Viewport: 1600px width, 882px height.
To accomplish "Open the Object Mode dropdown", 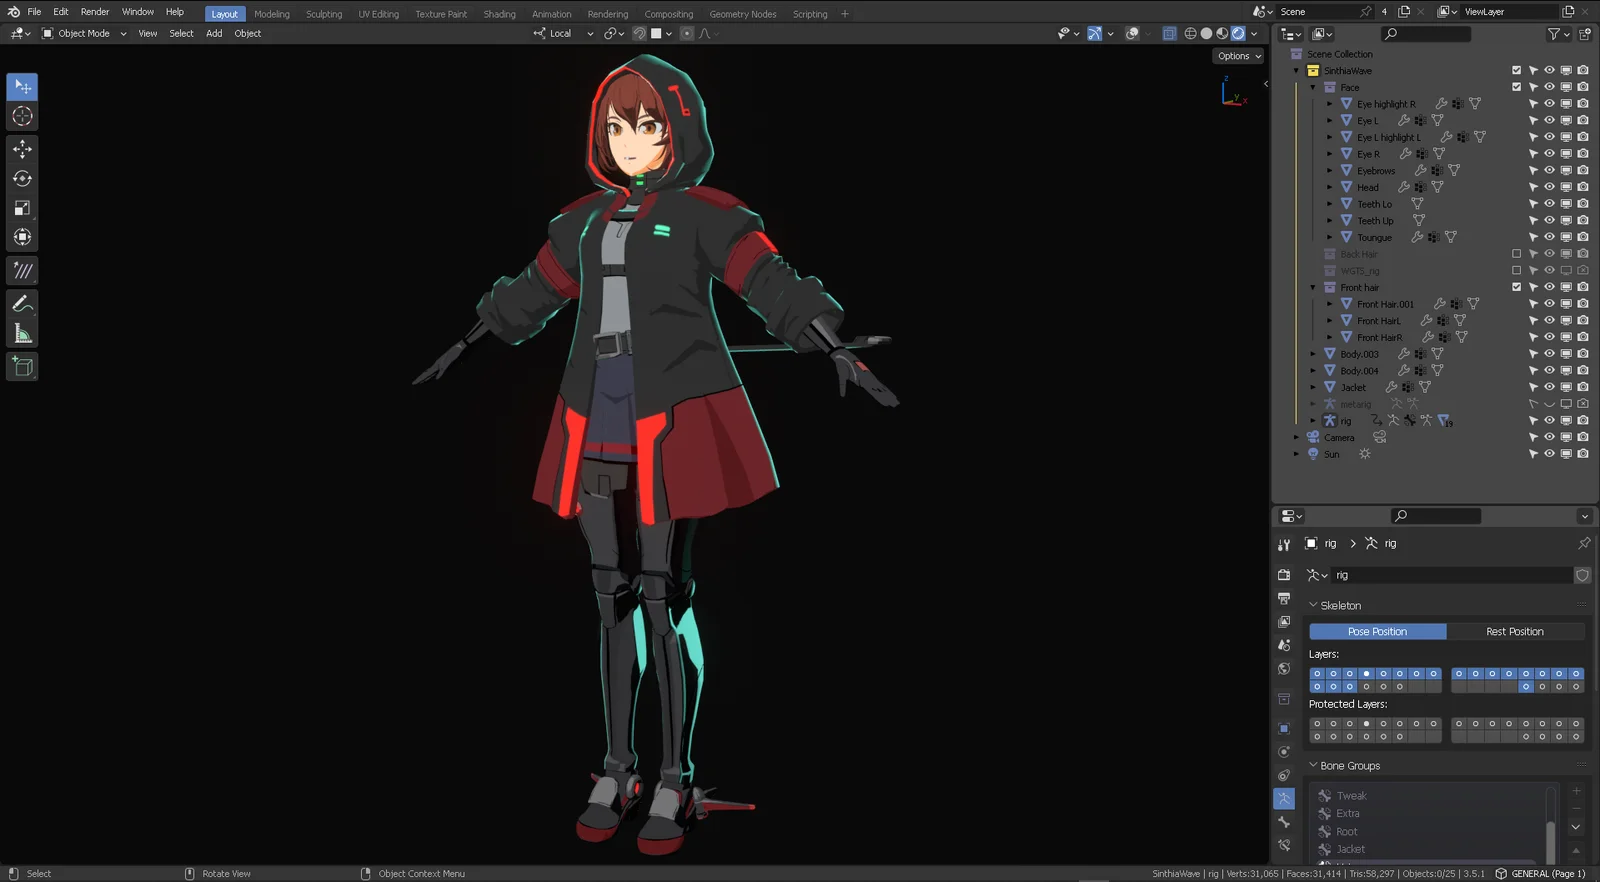I will tap(84, 33).
